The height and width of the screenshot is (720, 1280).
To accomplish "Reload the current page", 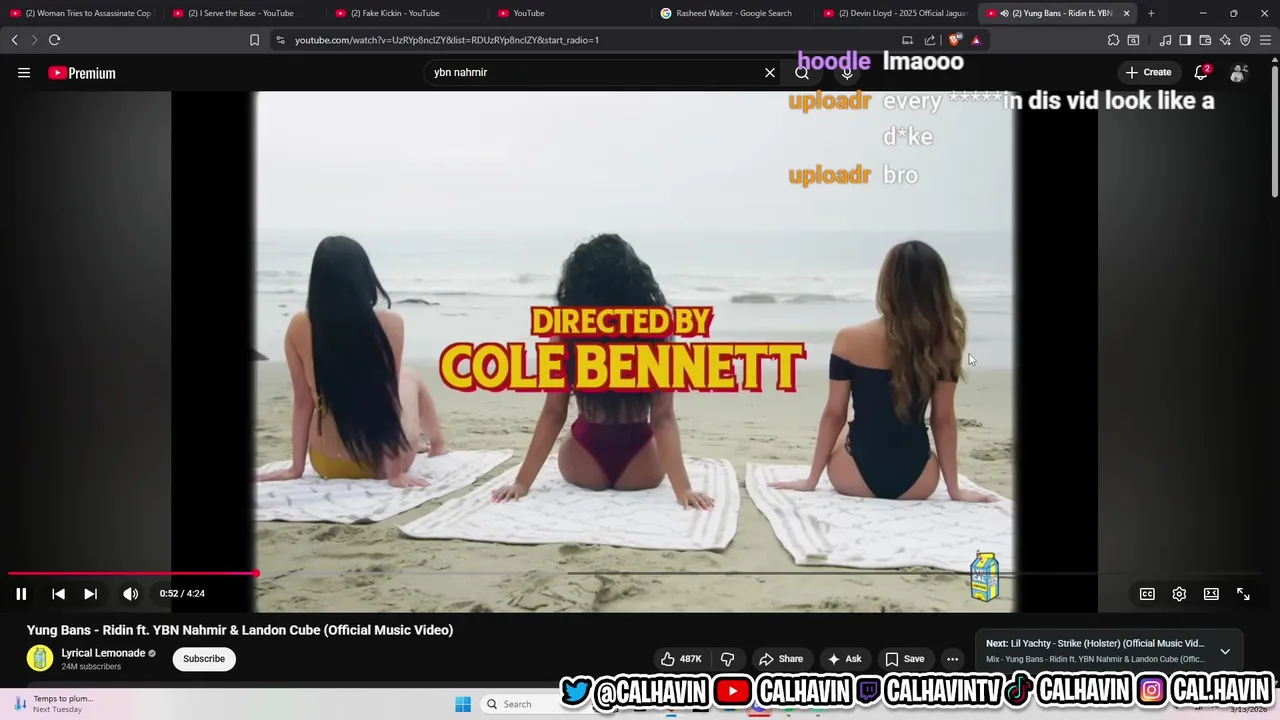I will (x=54, y=40).
